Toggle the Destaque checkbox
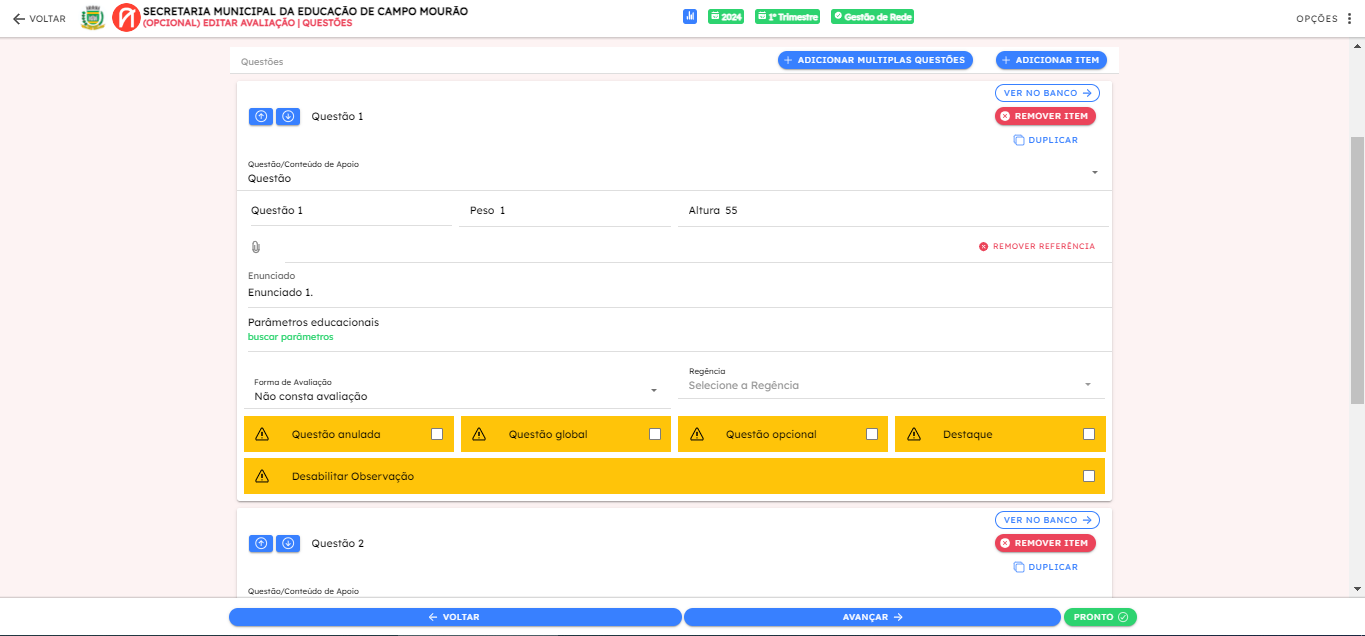This screenshot has height=636, width=1365. (1089, 434)
